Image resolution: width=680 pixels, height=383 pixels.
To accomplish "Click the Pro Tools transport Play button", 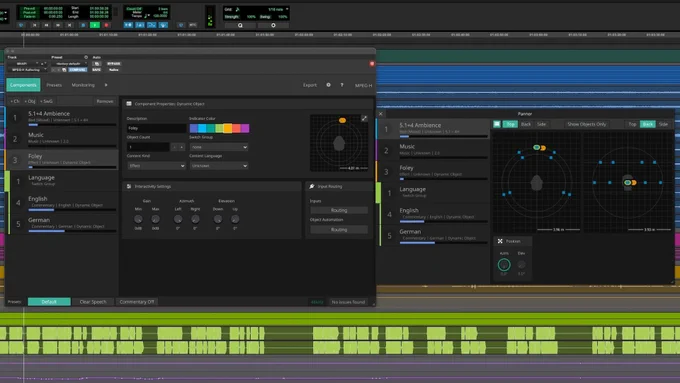I will [95, 25].
